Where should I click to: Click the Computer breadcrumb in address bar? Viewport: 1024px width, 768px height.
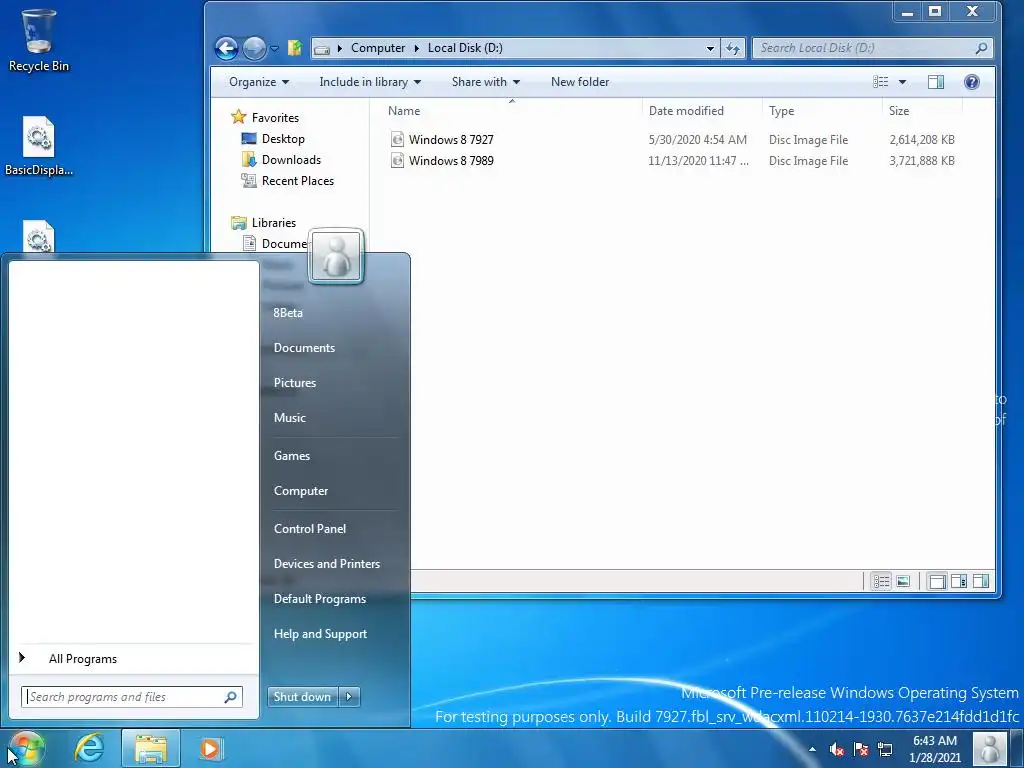(x=378, y=48)
